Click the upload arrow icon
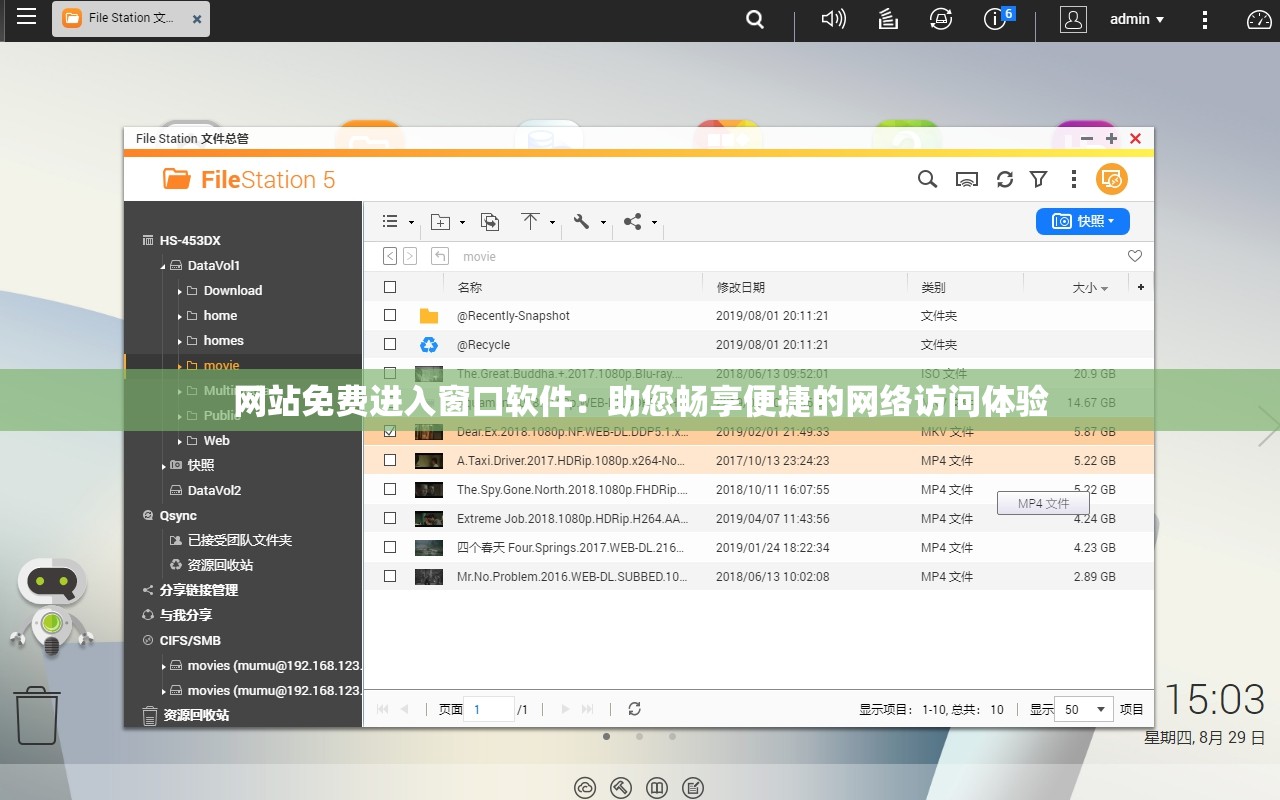This screenshot has height=800, width=1280. click(530, 222)
